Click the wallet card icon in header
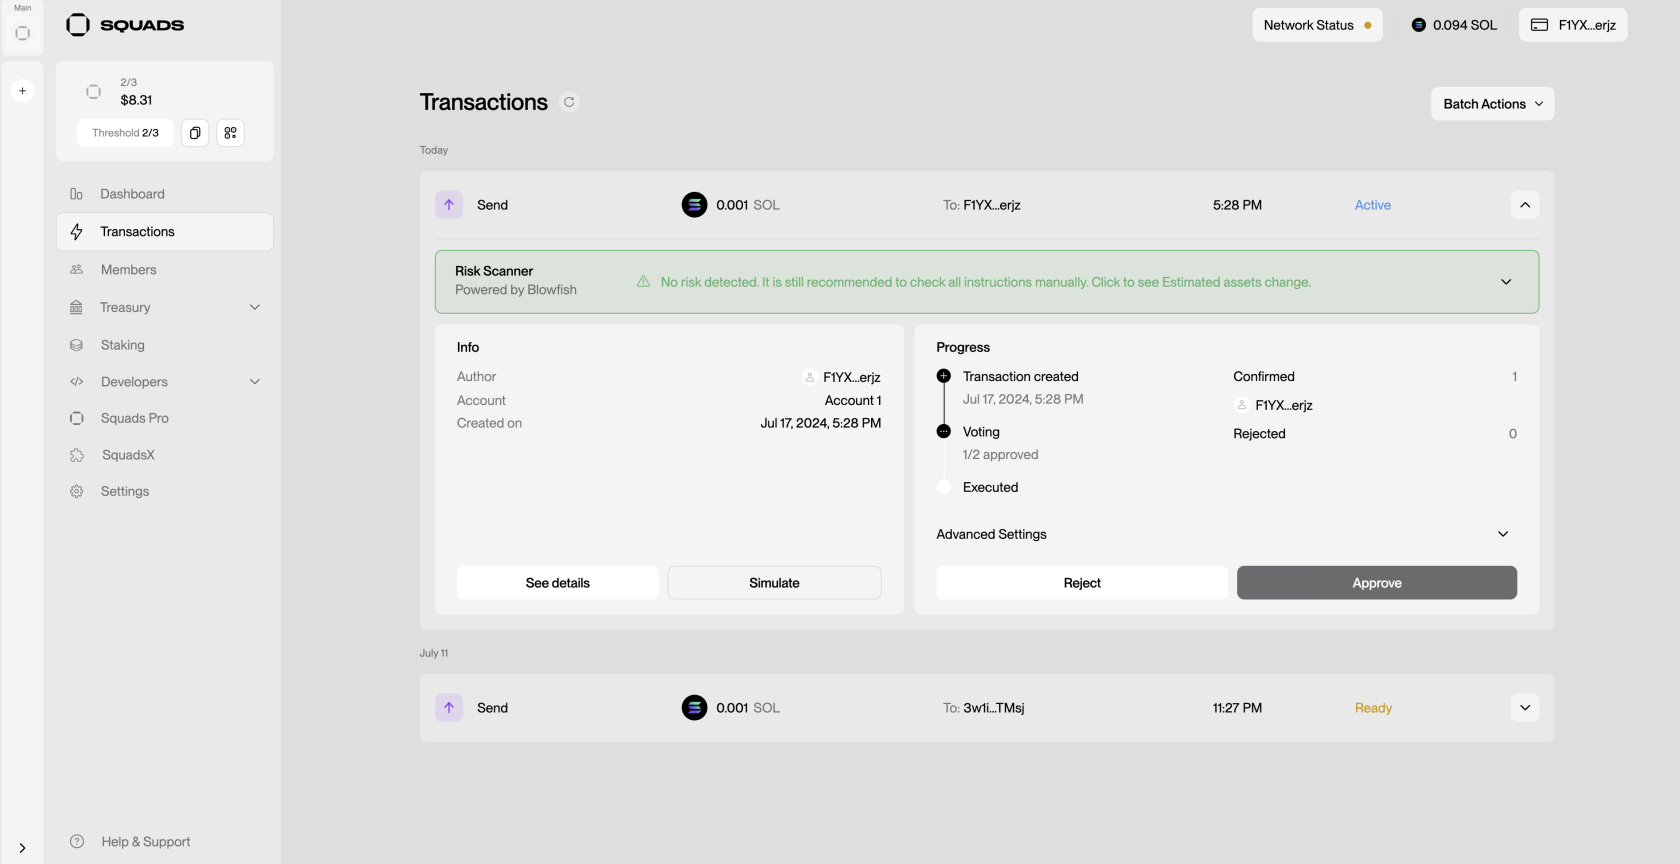Image resolution: width=1680 pixels, height=864 pixels. [x=1540, y=25]
